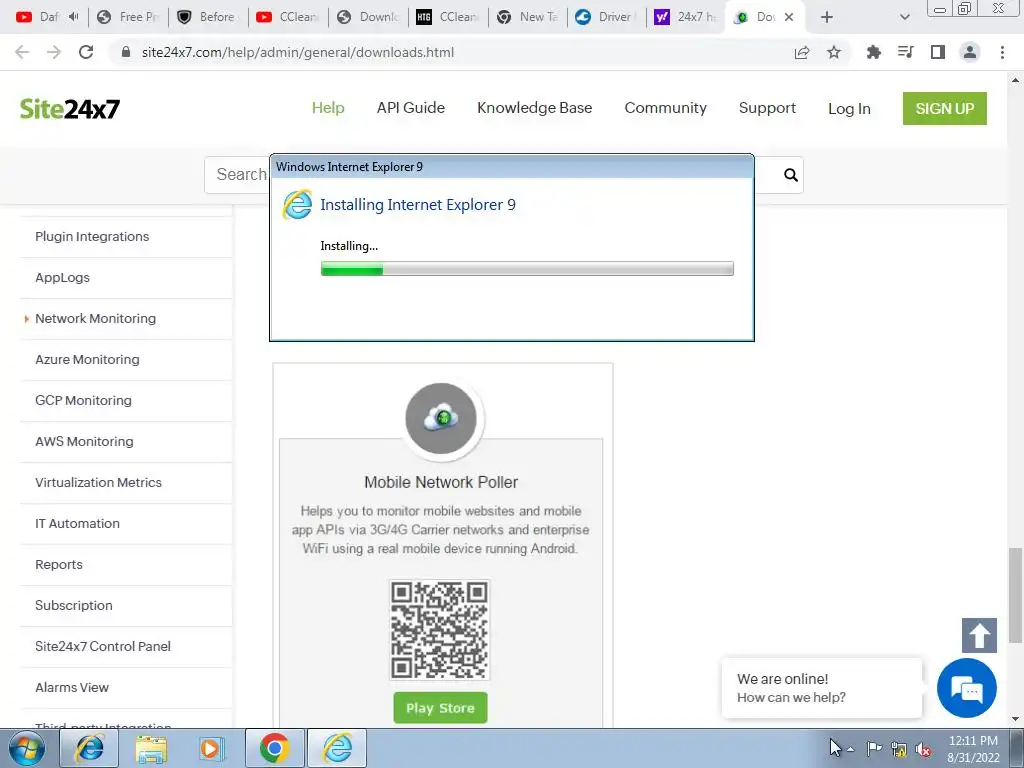This screenshot has height=768, width=1024.
Task: Toggle the side panel icon
Action: click(x=938, y=52)
